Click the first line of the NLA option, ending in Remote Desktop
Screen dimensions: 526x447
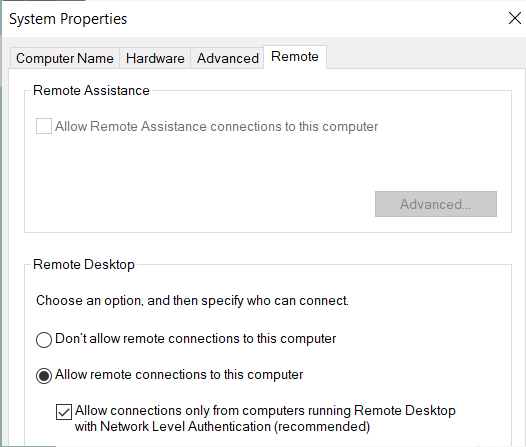pos(265,410)
